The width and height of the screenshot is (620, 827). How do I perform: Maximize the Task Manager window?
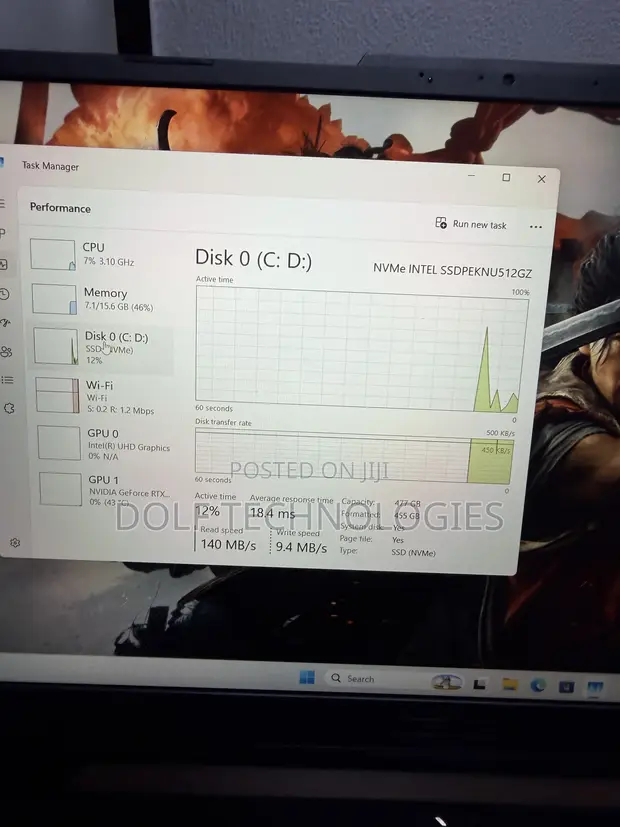[506, 178]
